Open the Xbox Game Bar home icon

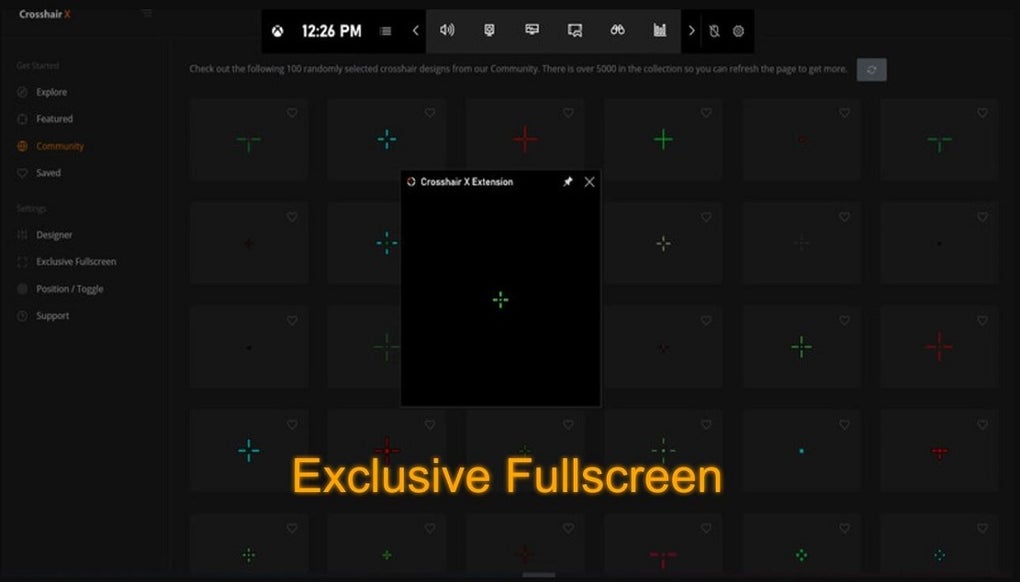point(278,31)
